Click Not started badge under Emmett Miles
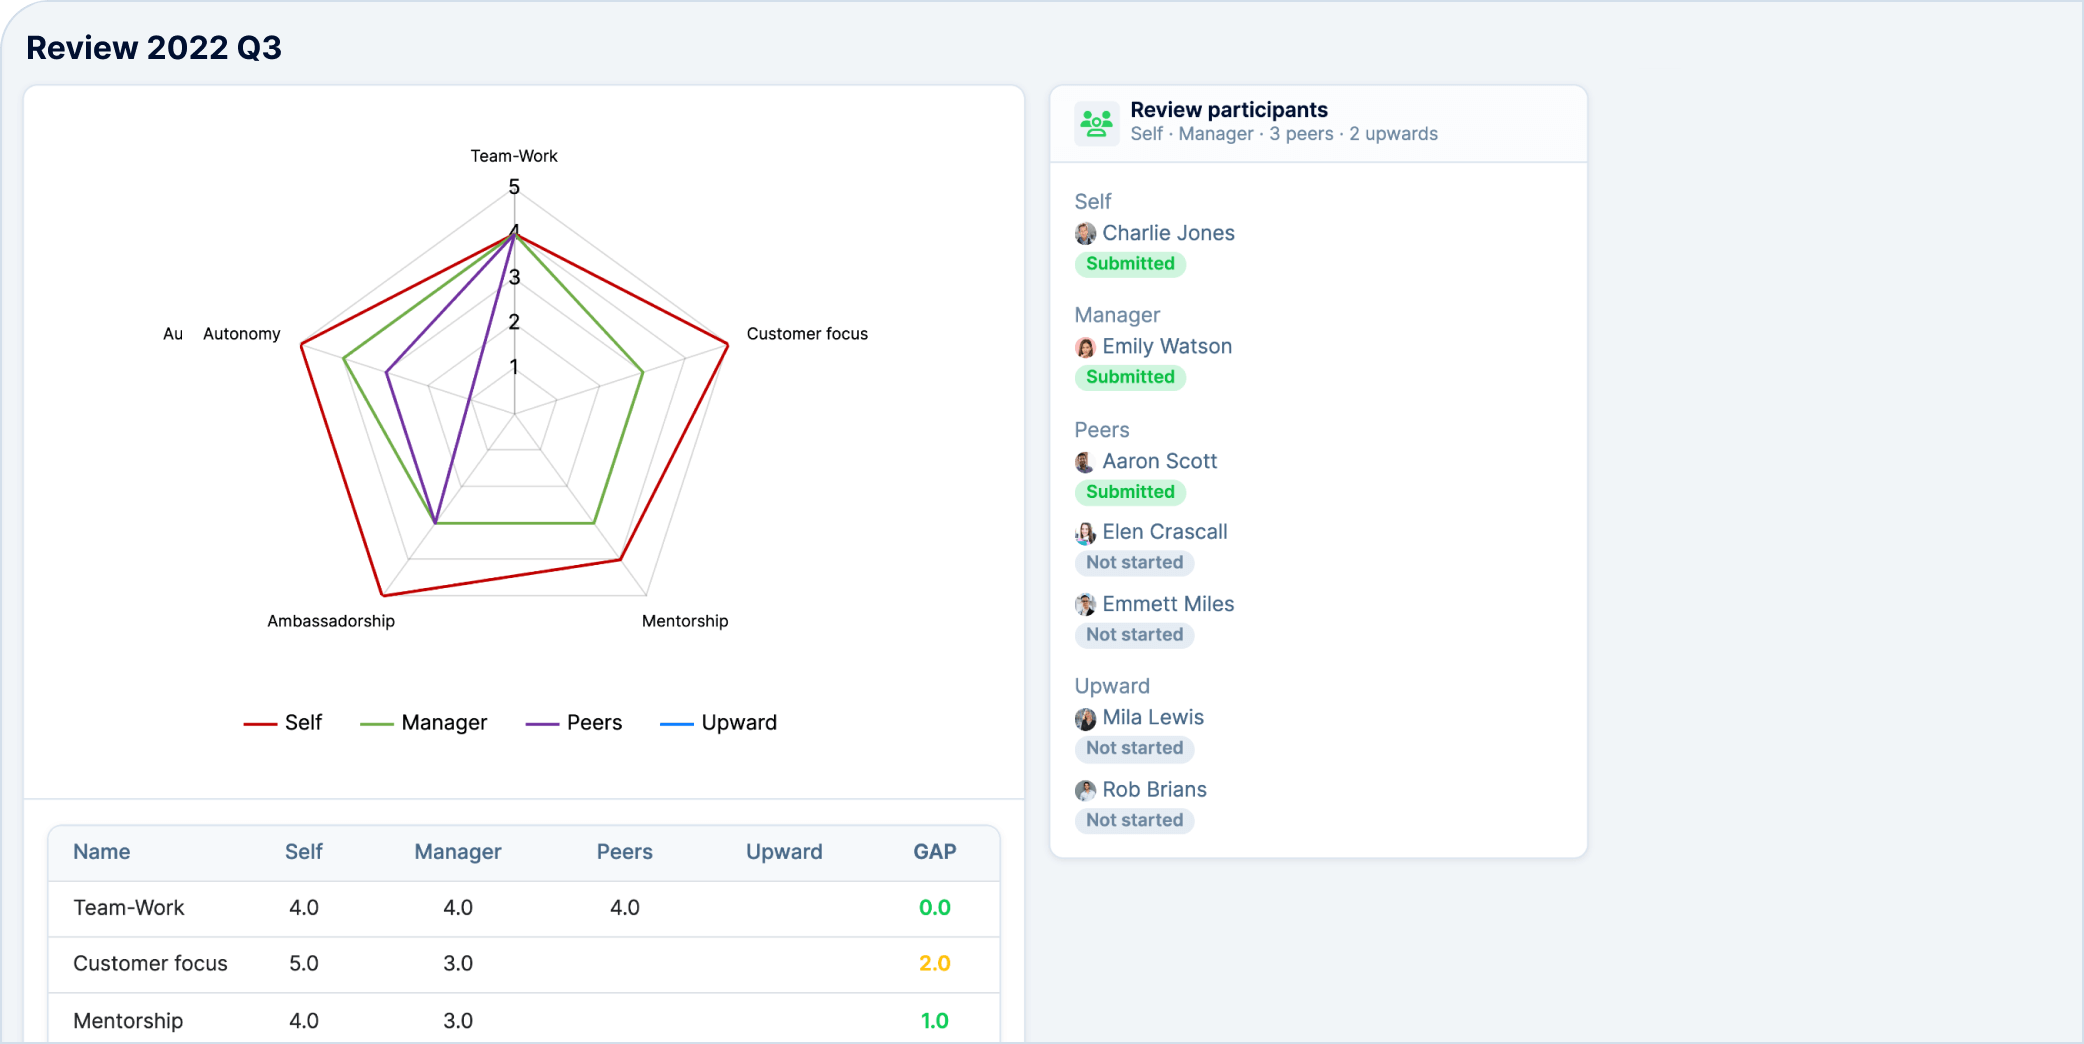Screen dimensions: 2084x1044 (x=1135, y=635)
